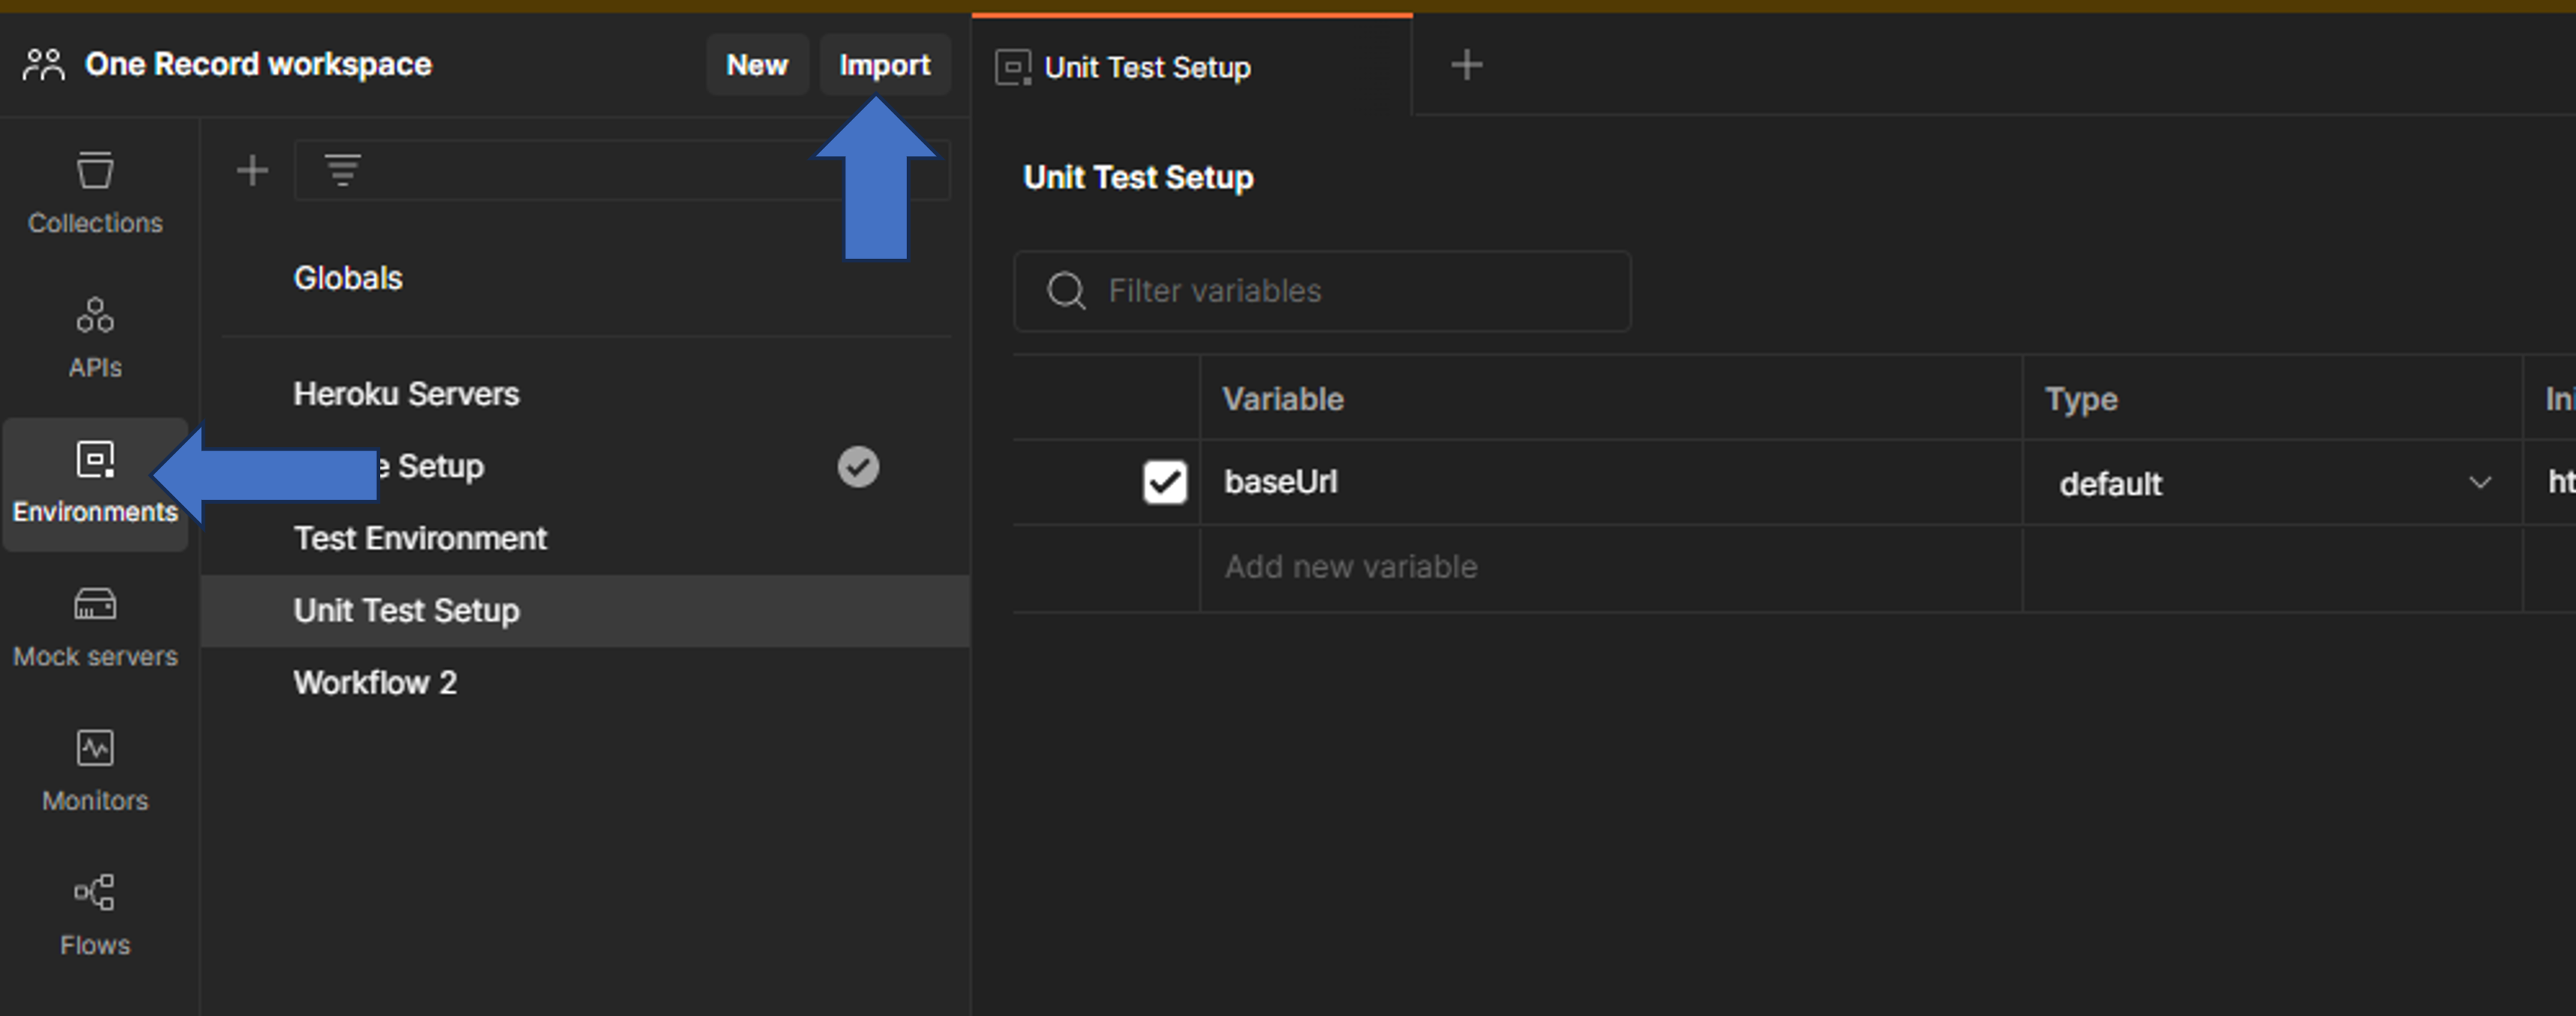Click the Filter variables input field
The image size is (2576, 1016).
click(x=1322, y=291)
